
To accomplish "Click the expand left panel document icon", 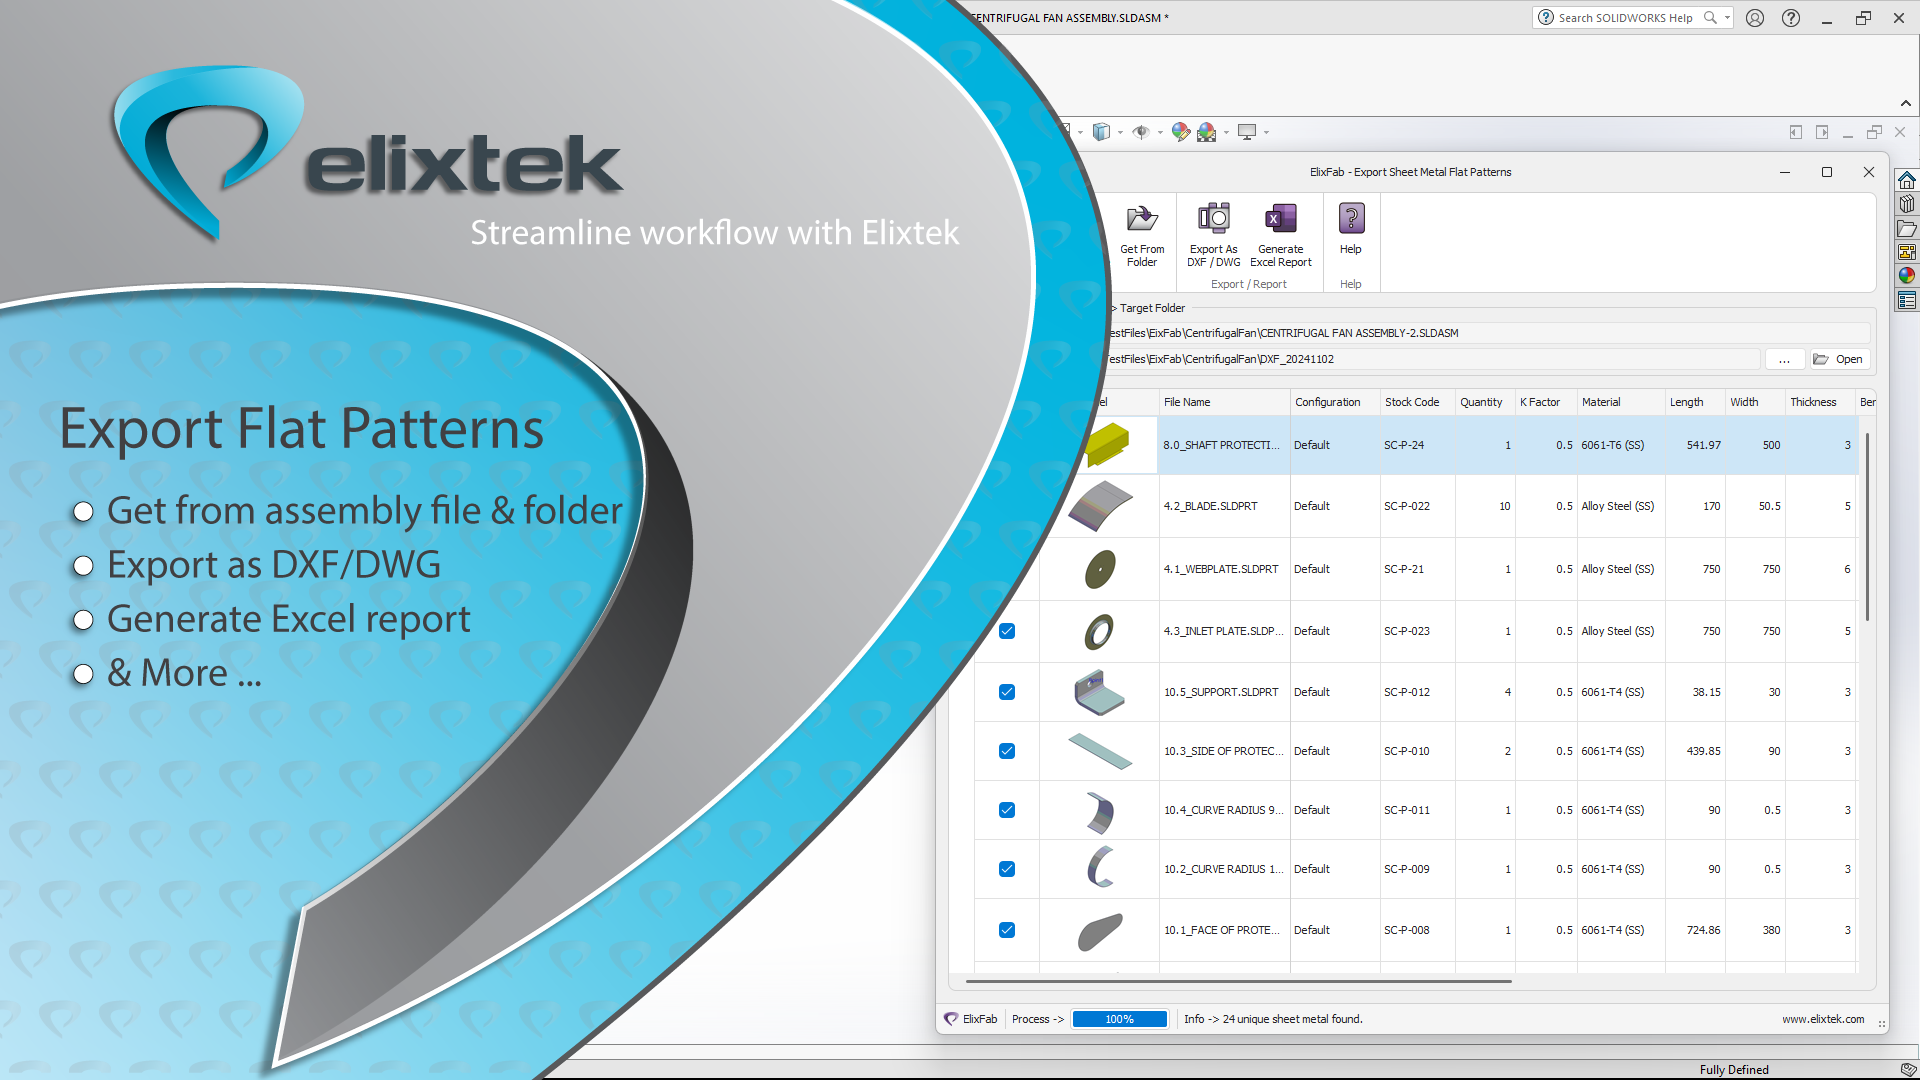I will (x=1796, y=132).
